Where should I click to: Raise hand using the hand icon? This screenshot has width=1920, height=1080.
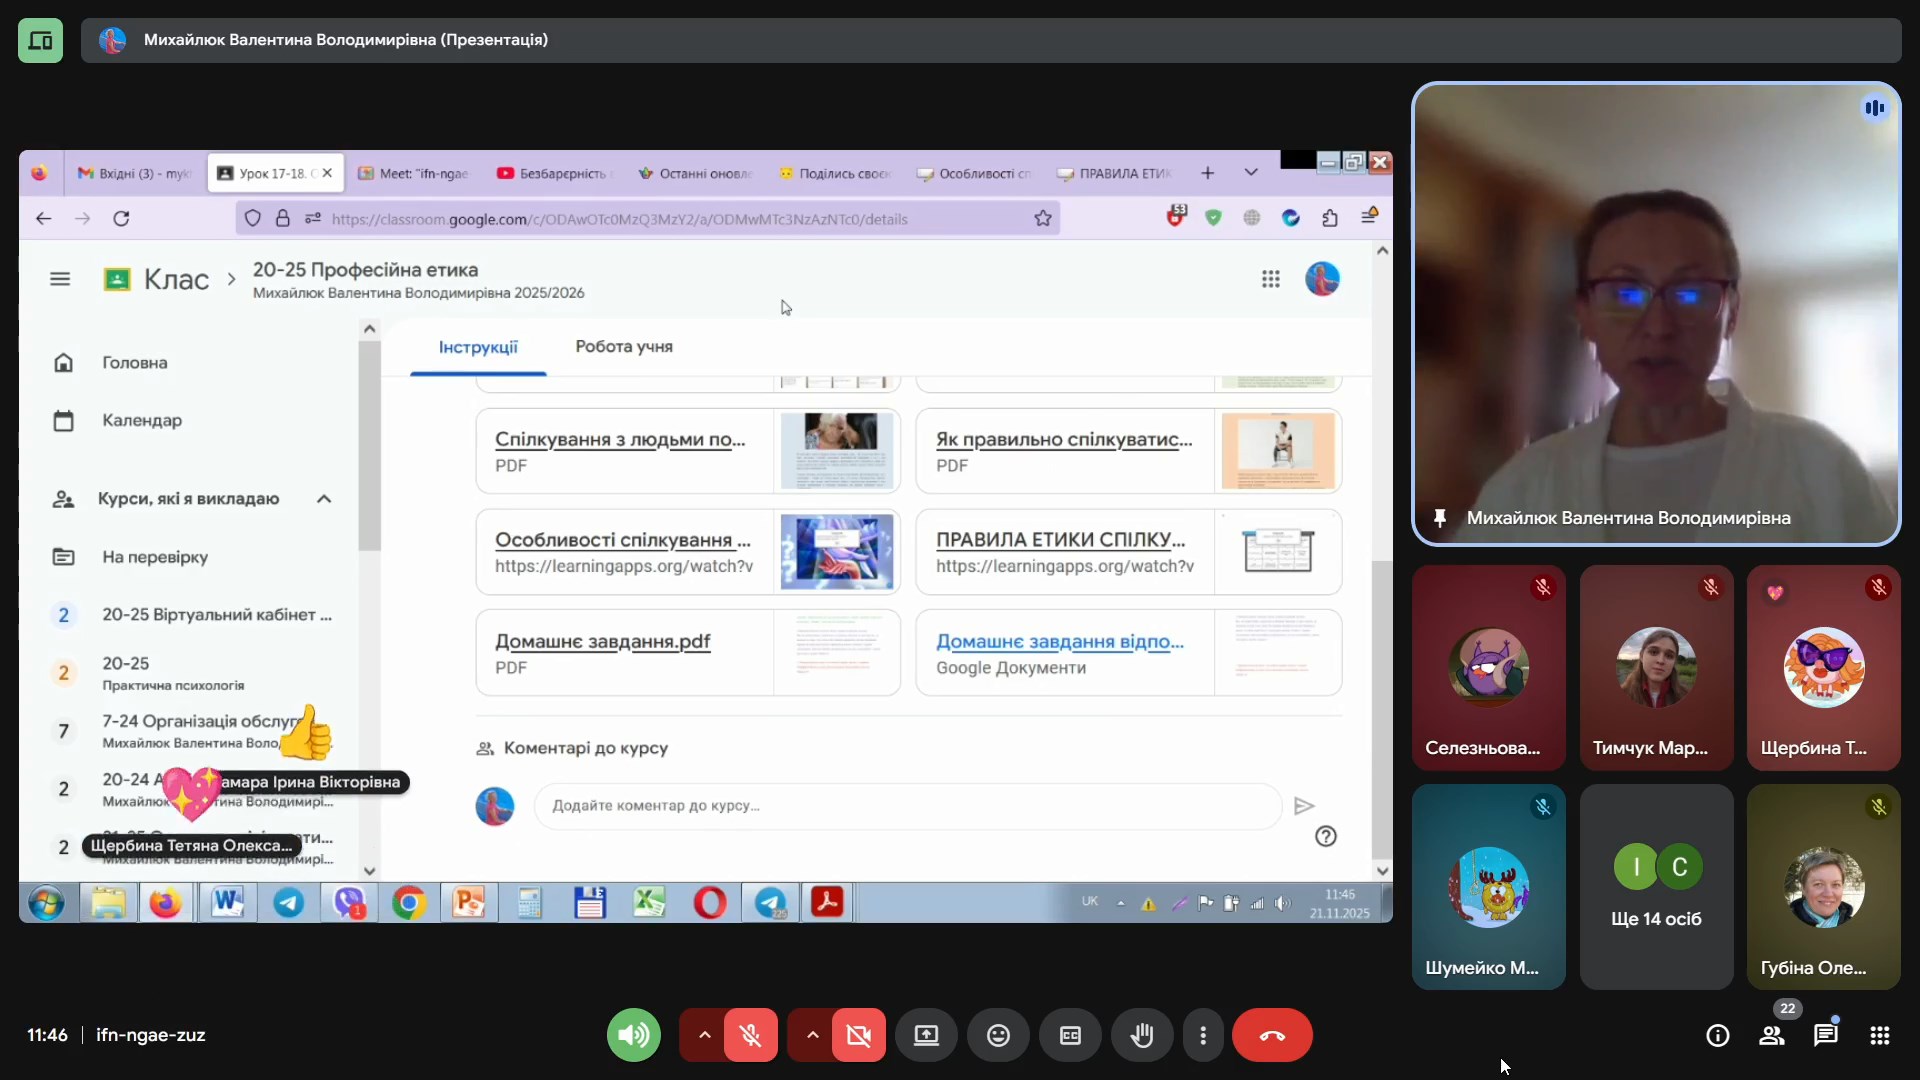pos(1142,1035)
